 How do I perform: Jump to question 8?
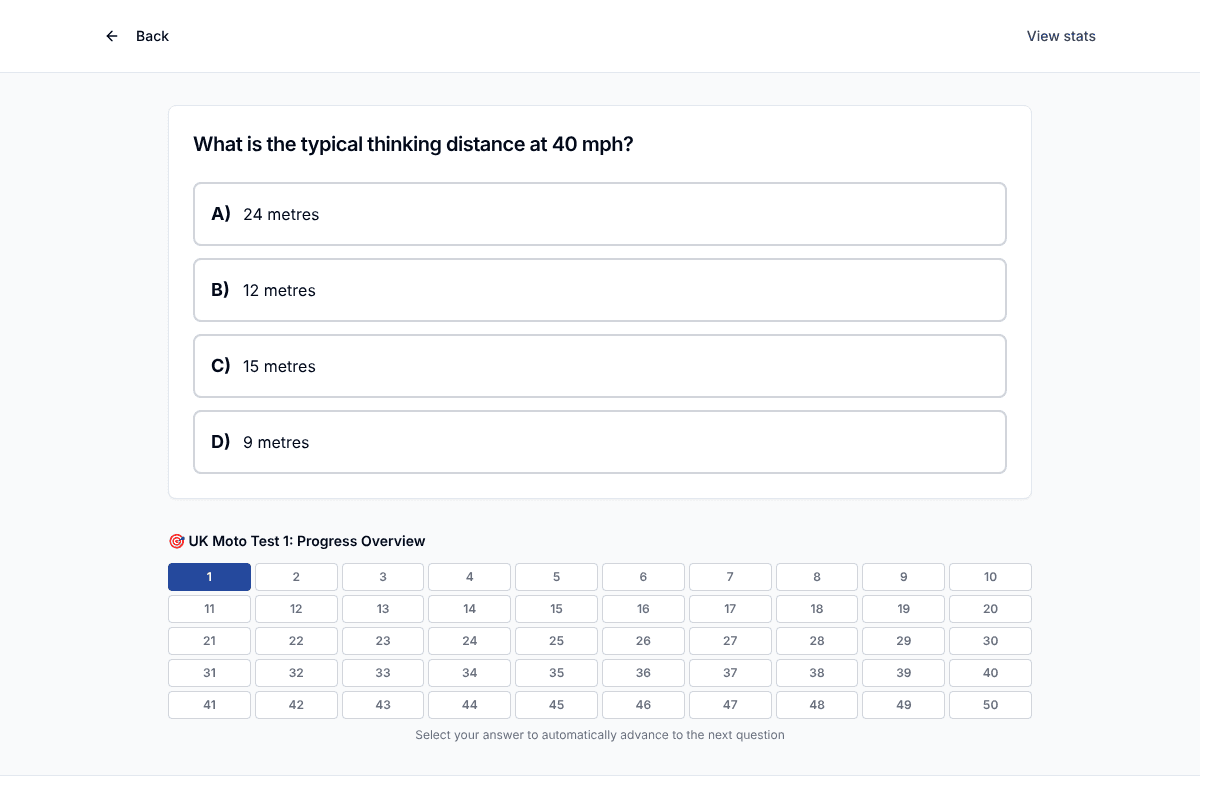[x=817, y=577]
